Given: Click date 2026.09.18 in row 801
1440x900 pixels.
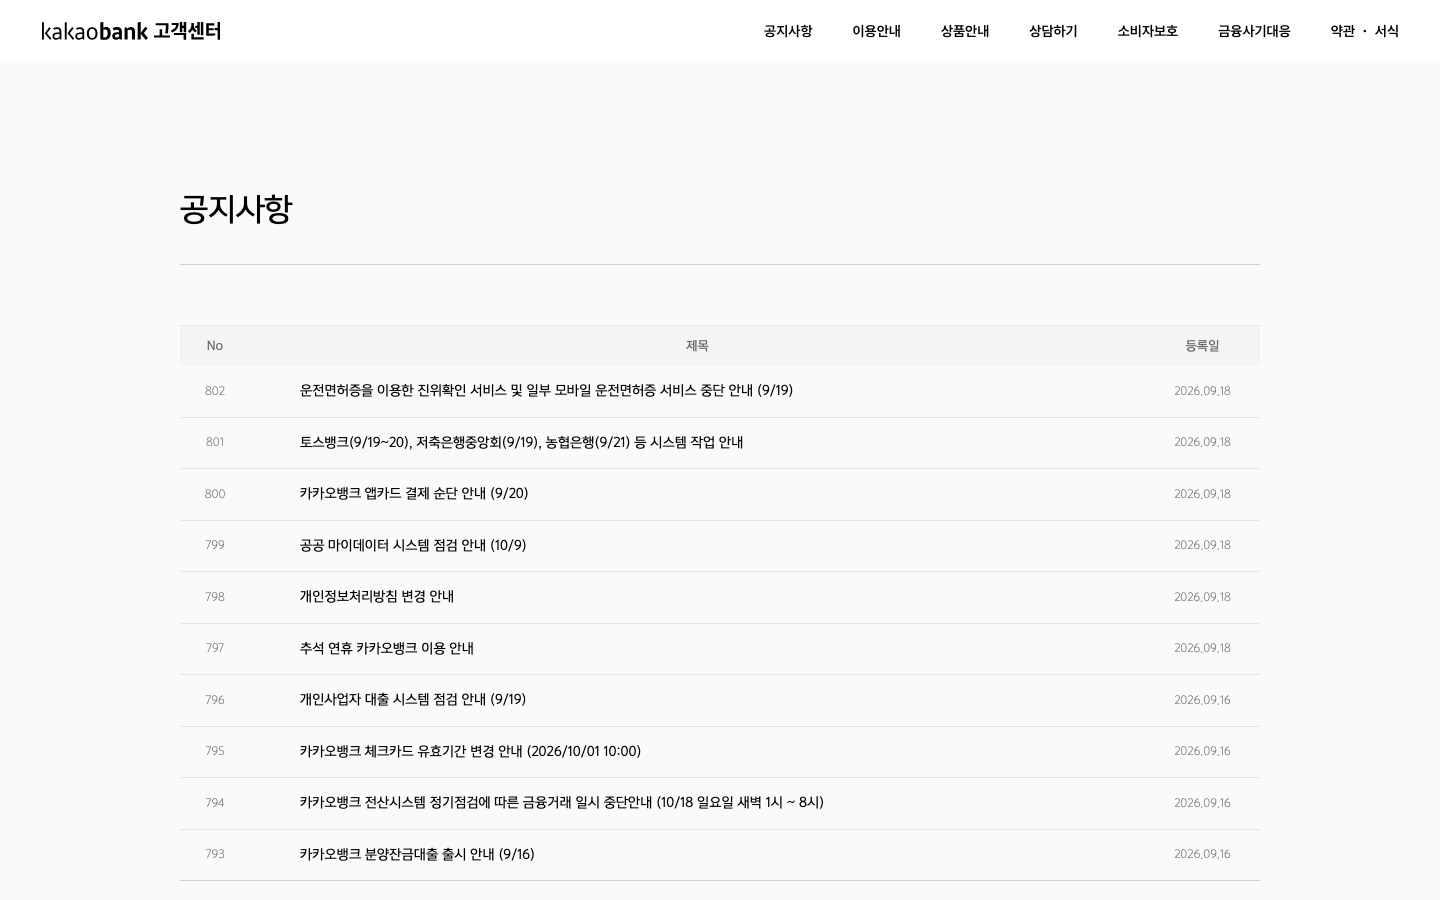Looking at the screenshot, I should coord(1202,442).
